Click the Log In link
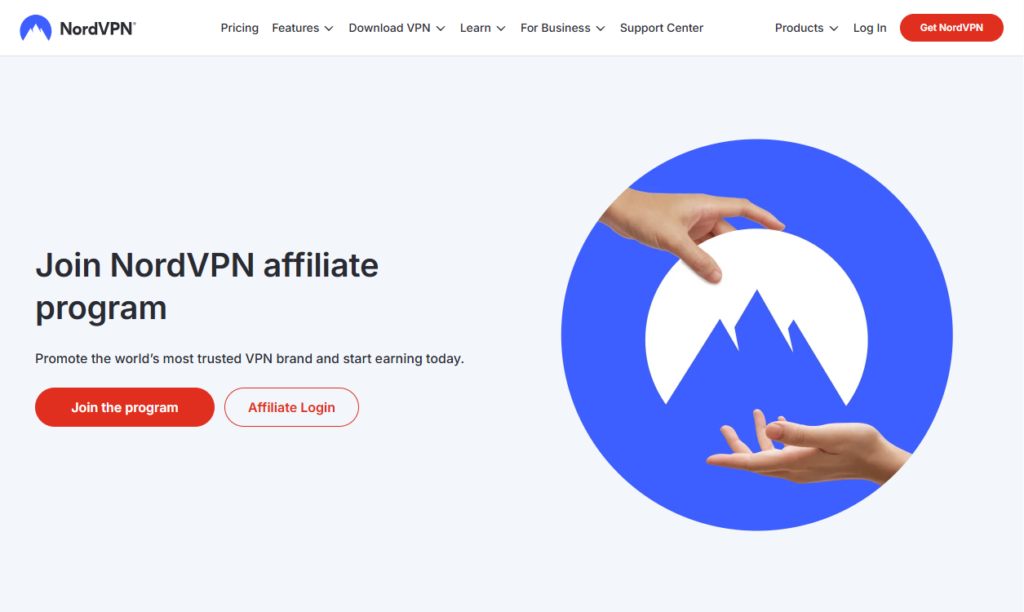 [x=870, y=28]
